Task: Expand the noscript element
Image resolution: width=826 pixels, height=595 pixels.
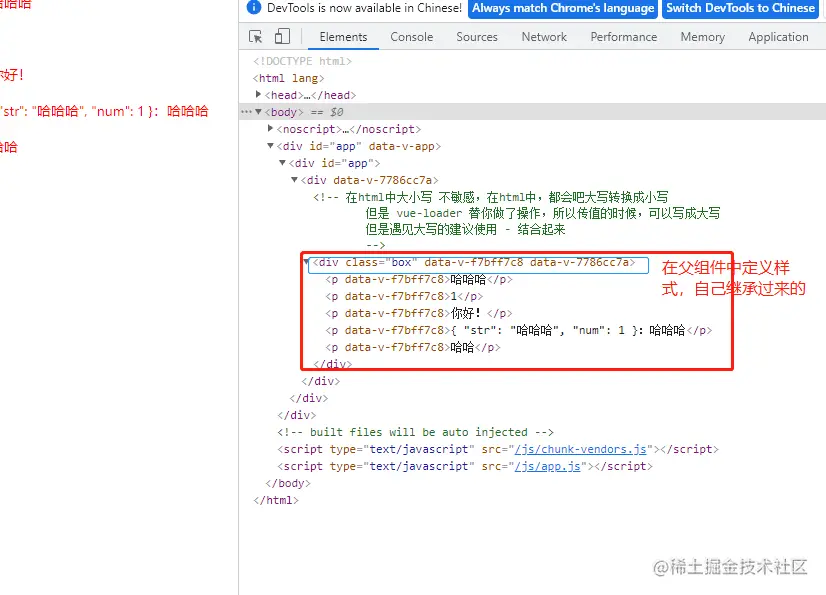Action: pyautogui.click(x=270, y=128)
